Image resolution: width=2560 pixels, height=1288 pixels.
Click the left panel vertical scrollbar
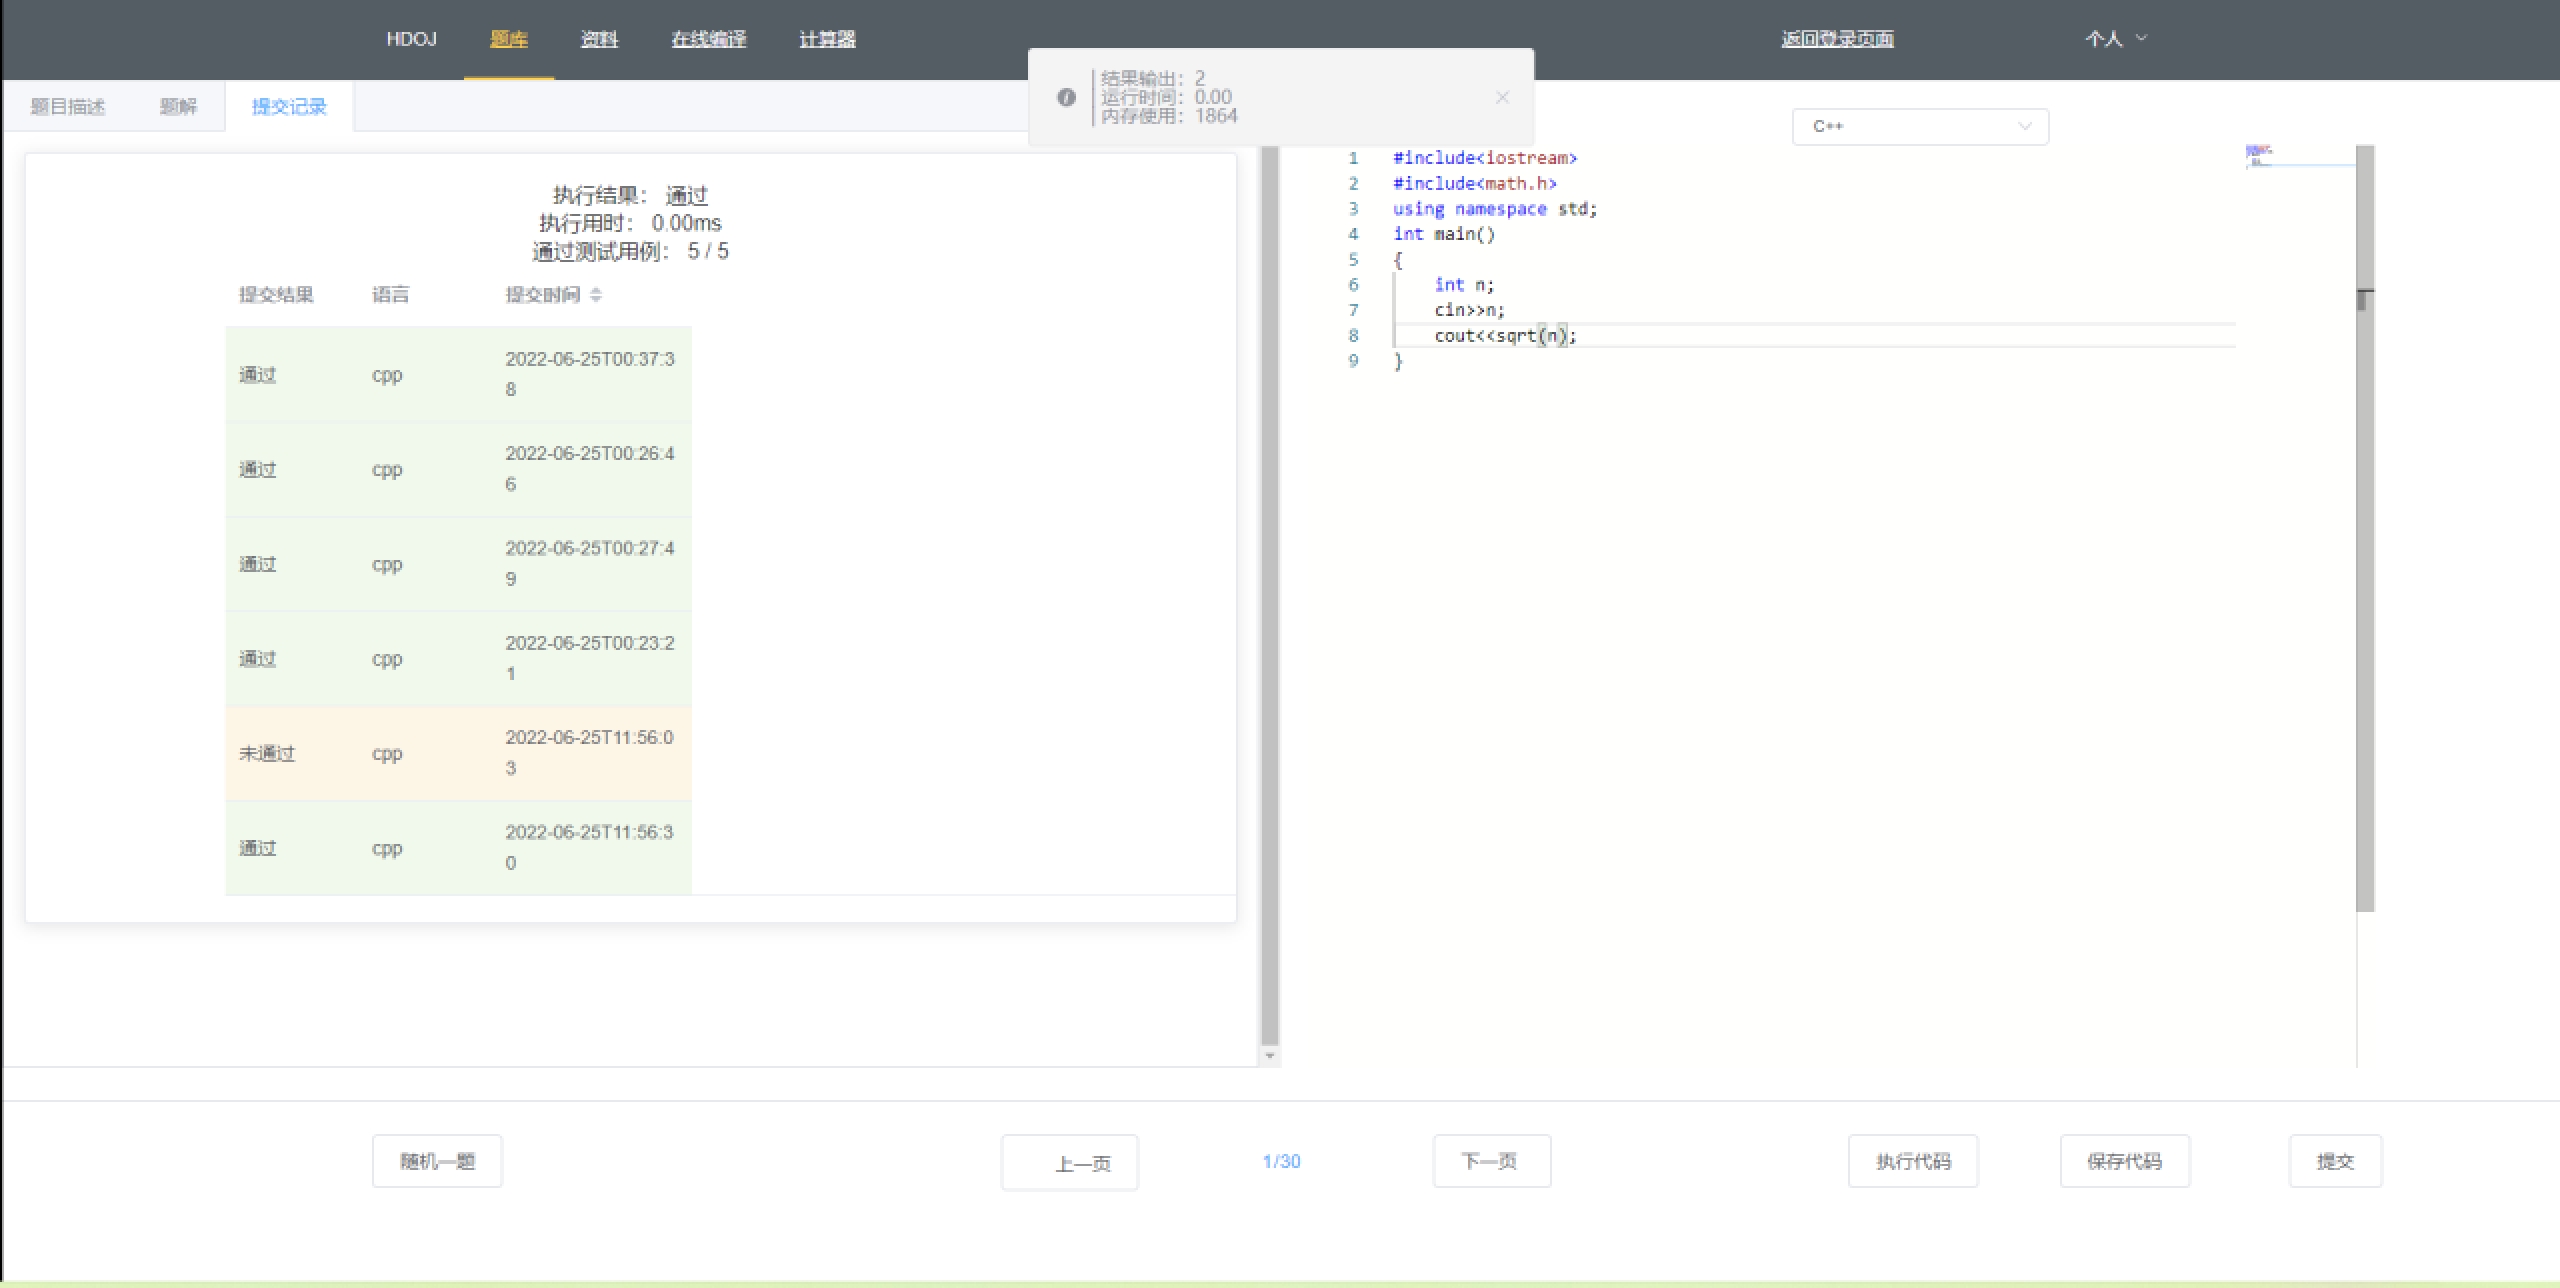pos(1270,595)
